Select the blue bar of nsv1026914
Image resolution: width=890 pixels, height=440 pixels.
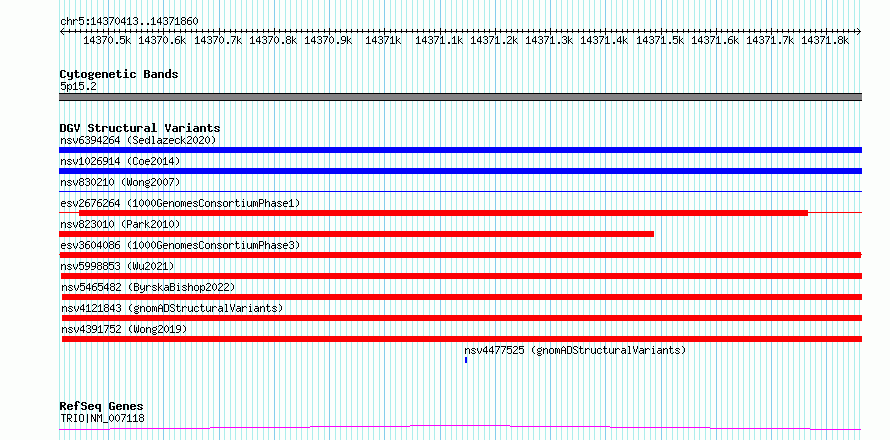pyautogui.click(x=460, y=171)
